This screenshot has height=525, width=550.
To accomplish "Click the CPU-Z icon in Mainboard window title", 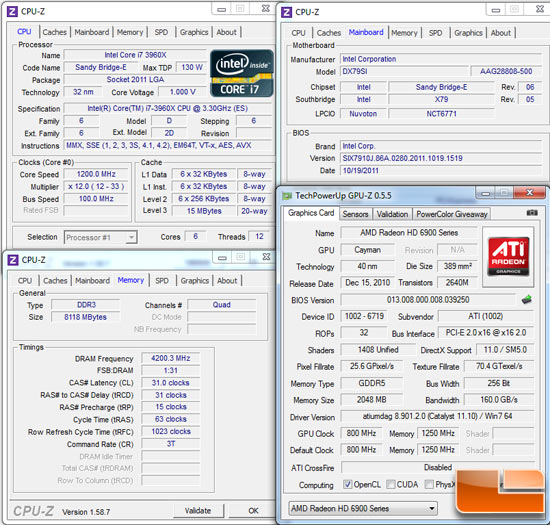I will (x=286, y=12).
